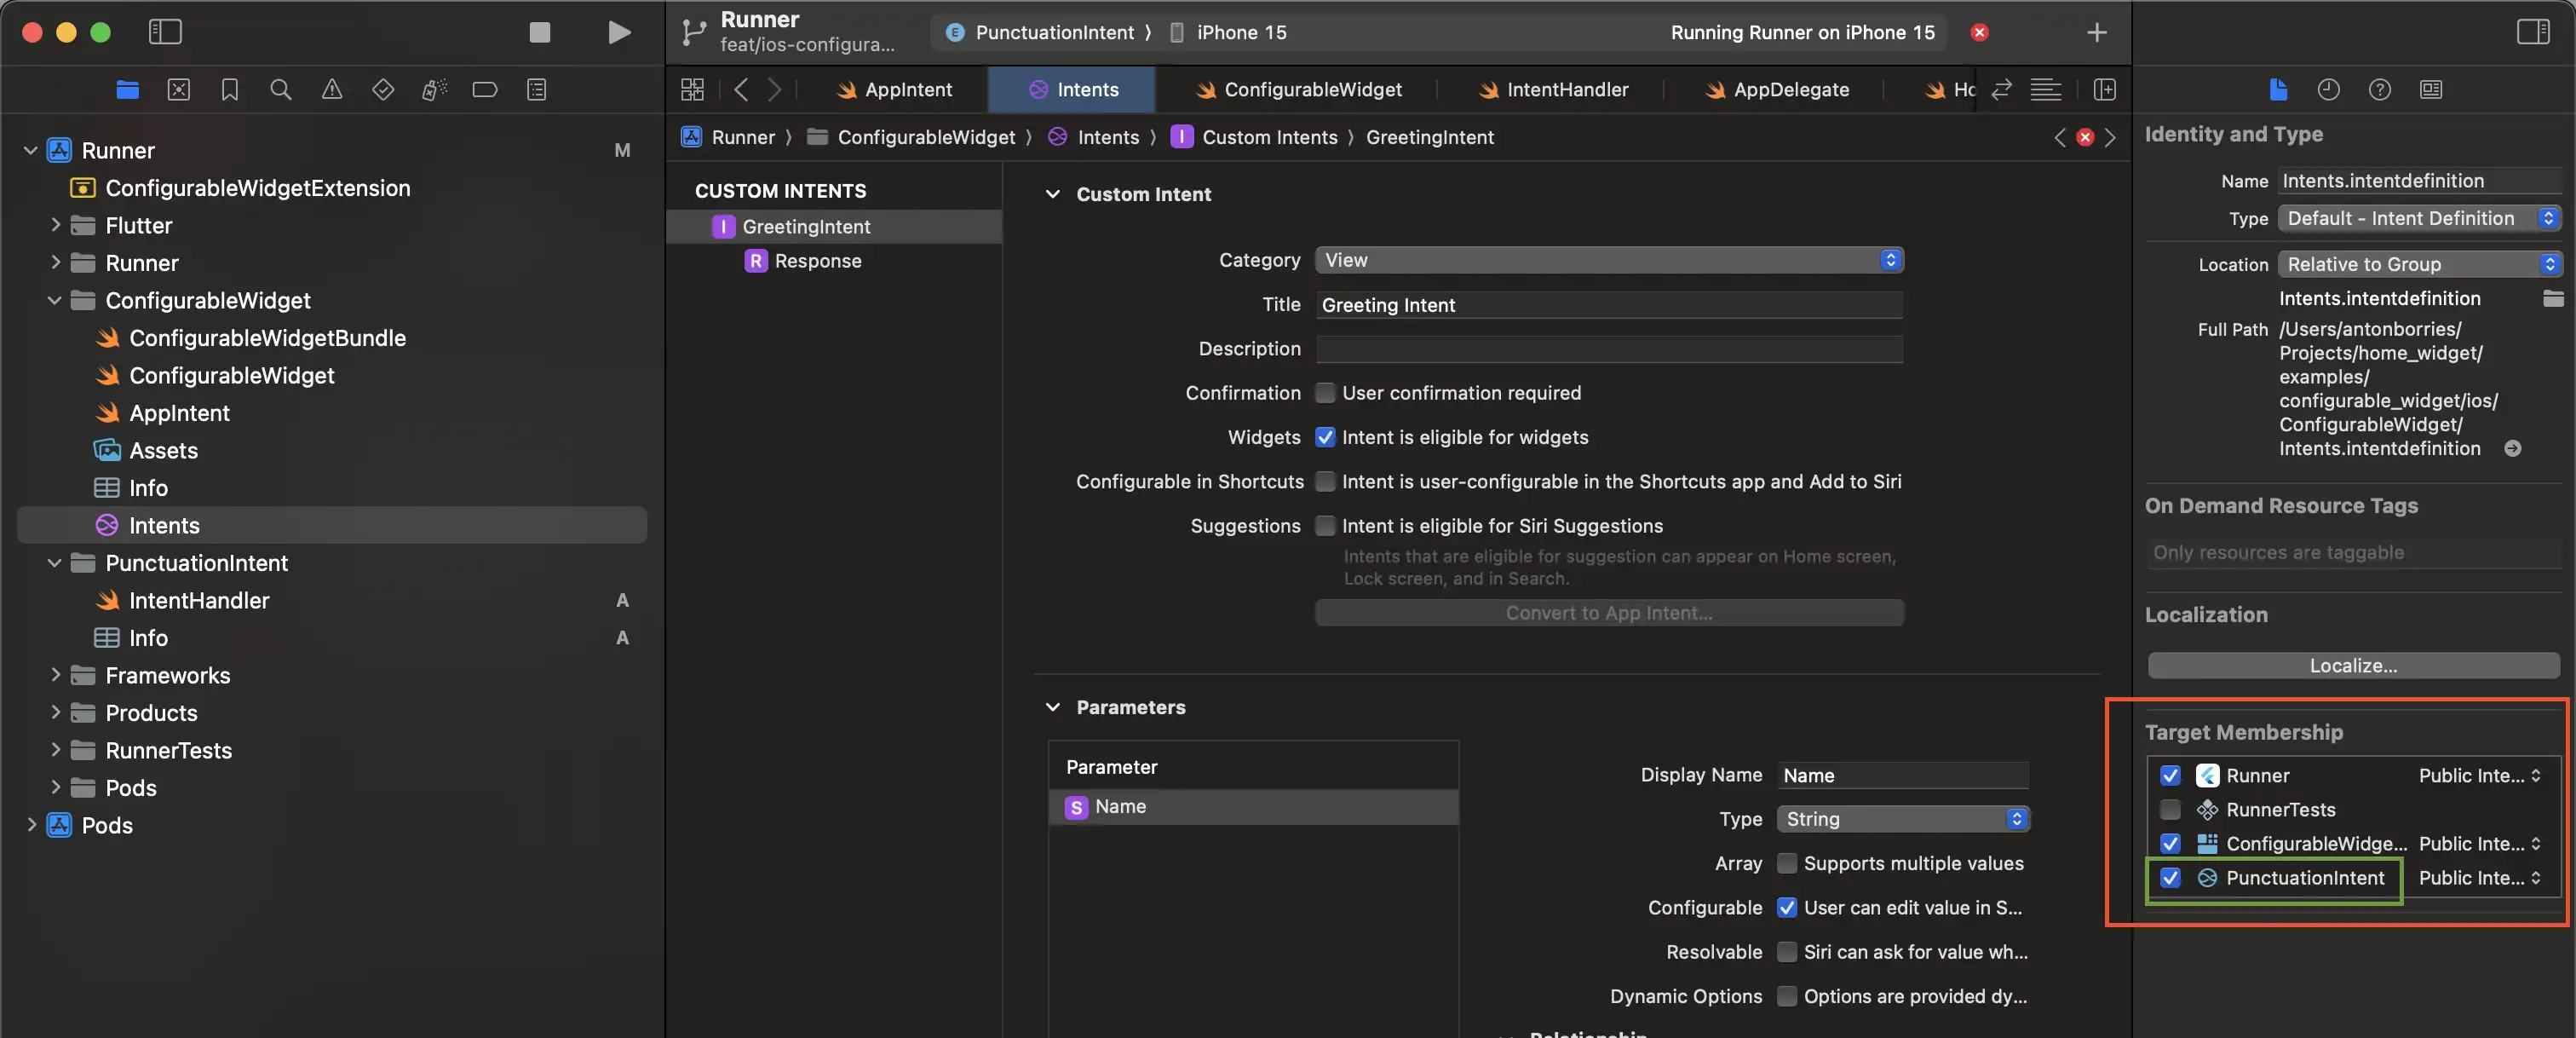This screenshot has width=2576, height=1038.
Task: Enable User confirmation required checkbox
Action: [x=1325, y=393]
